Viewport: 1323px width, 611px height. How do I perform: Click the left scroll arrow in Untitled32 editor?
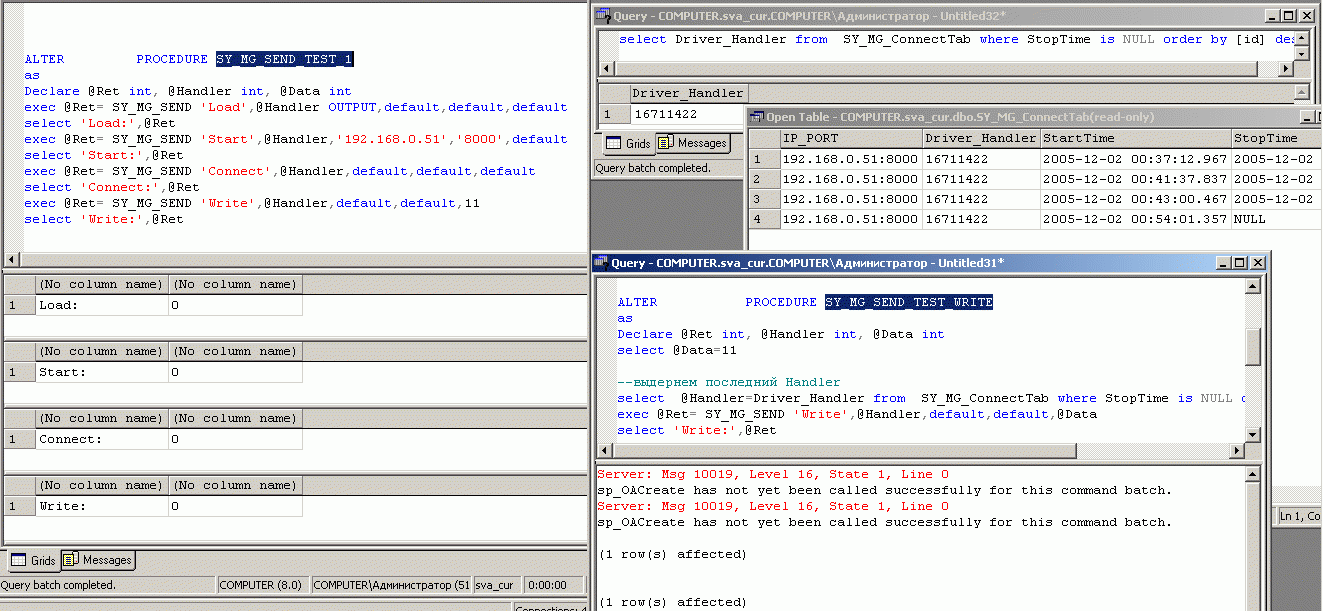coord(606,69)
